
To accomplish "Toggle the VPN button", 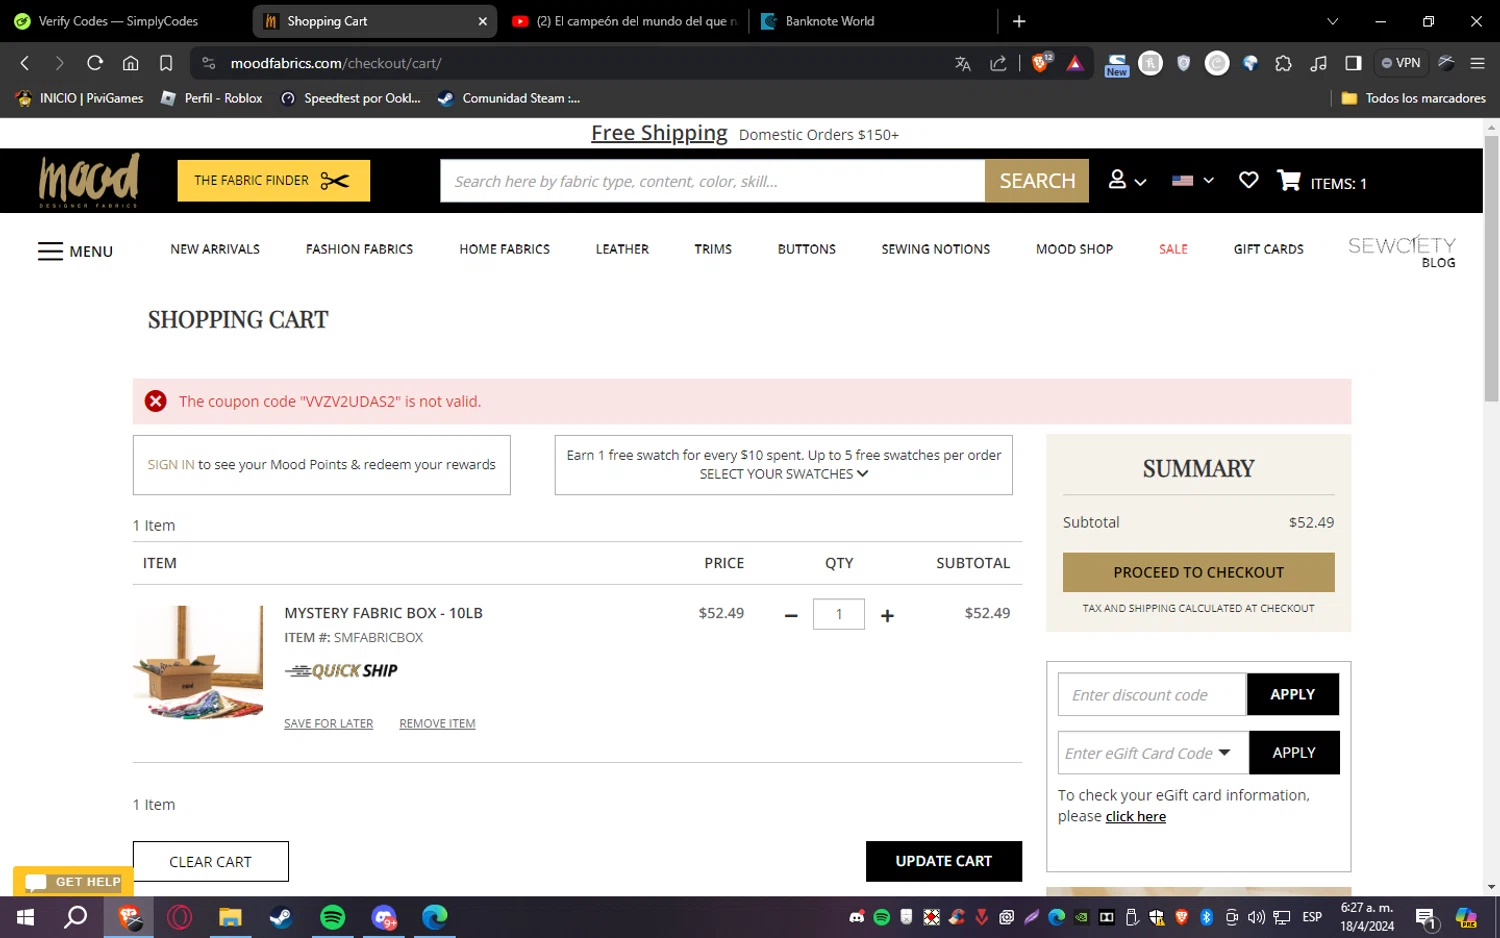I will point(1400,63).
